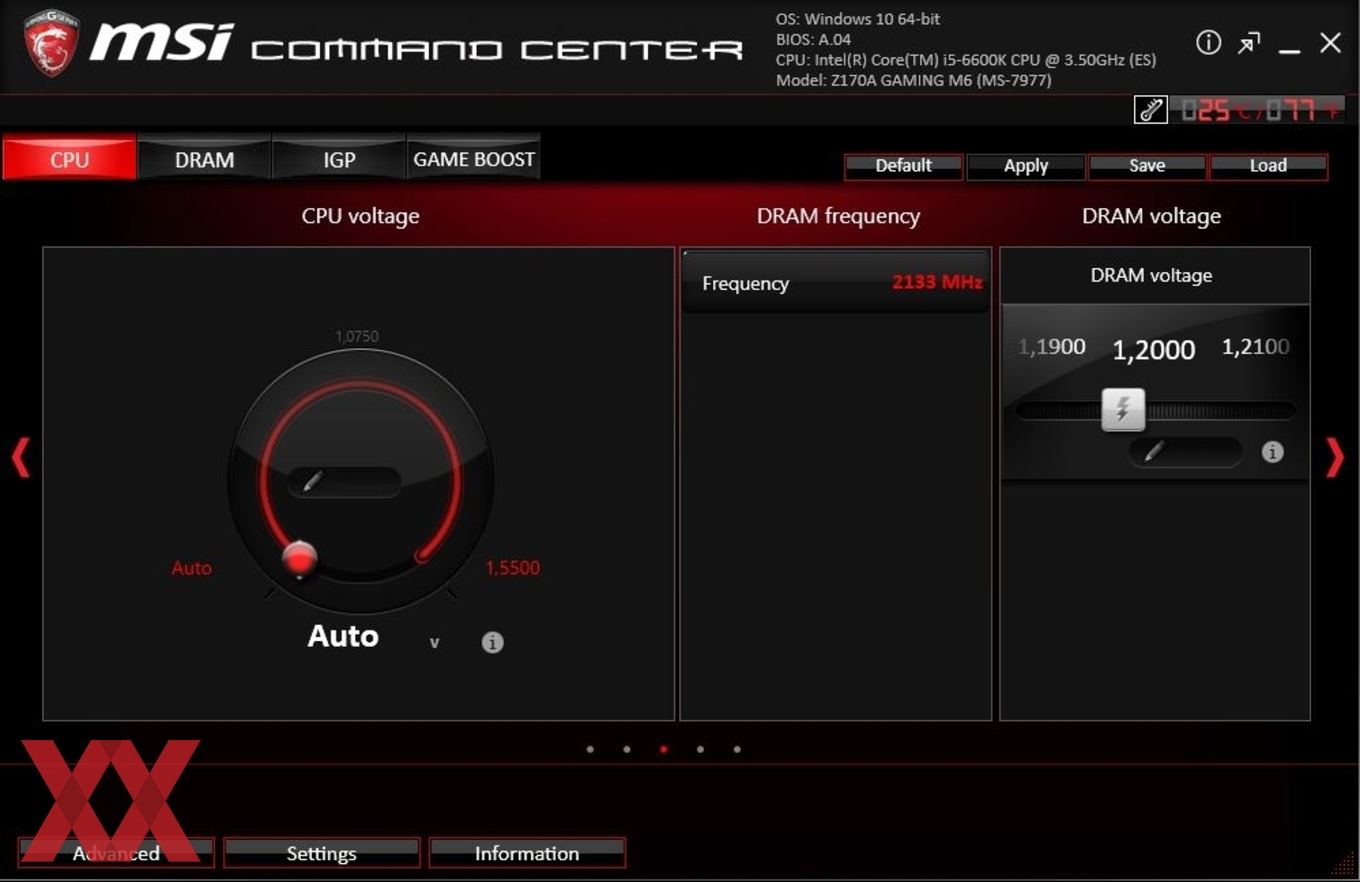Viewport: 1360px width, 882px height.
Task: Go to next page with right red arrow
Action: coord(1335,458)
